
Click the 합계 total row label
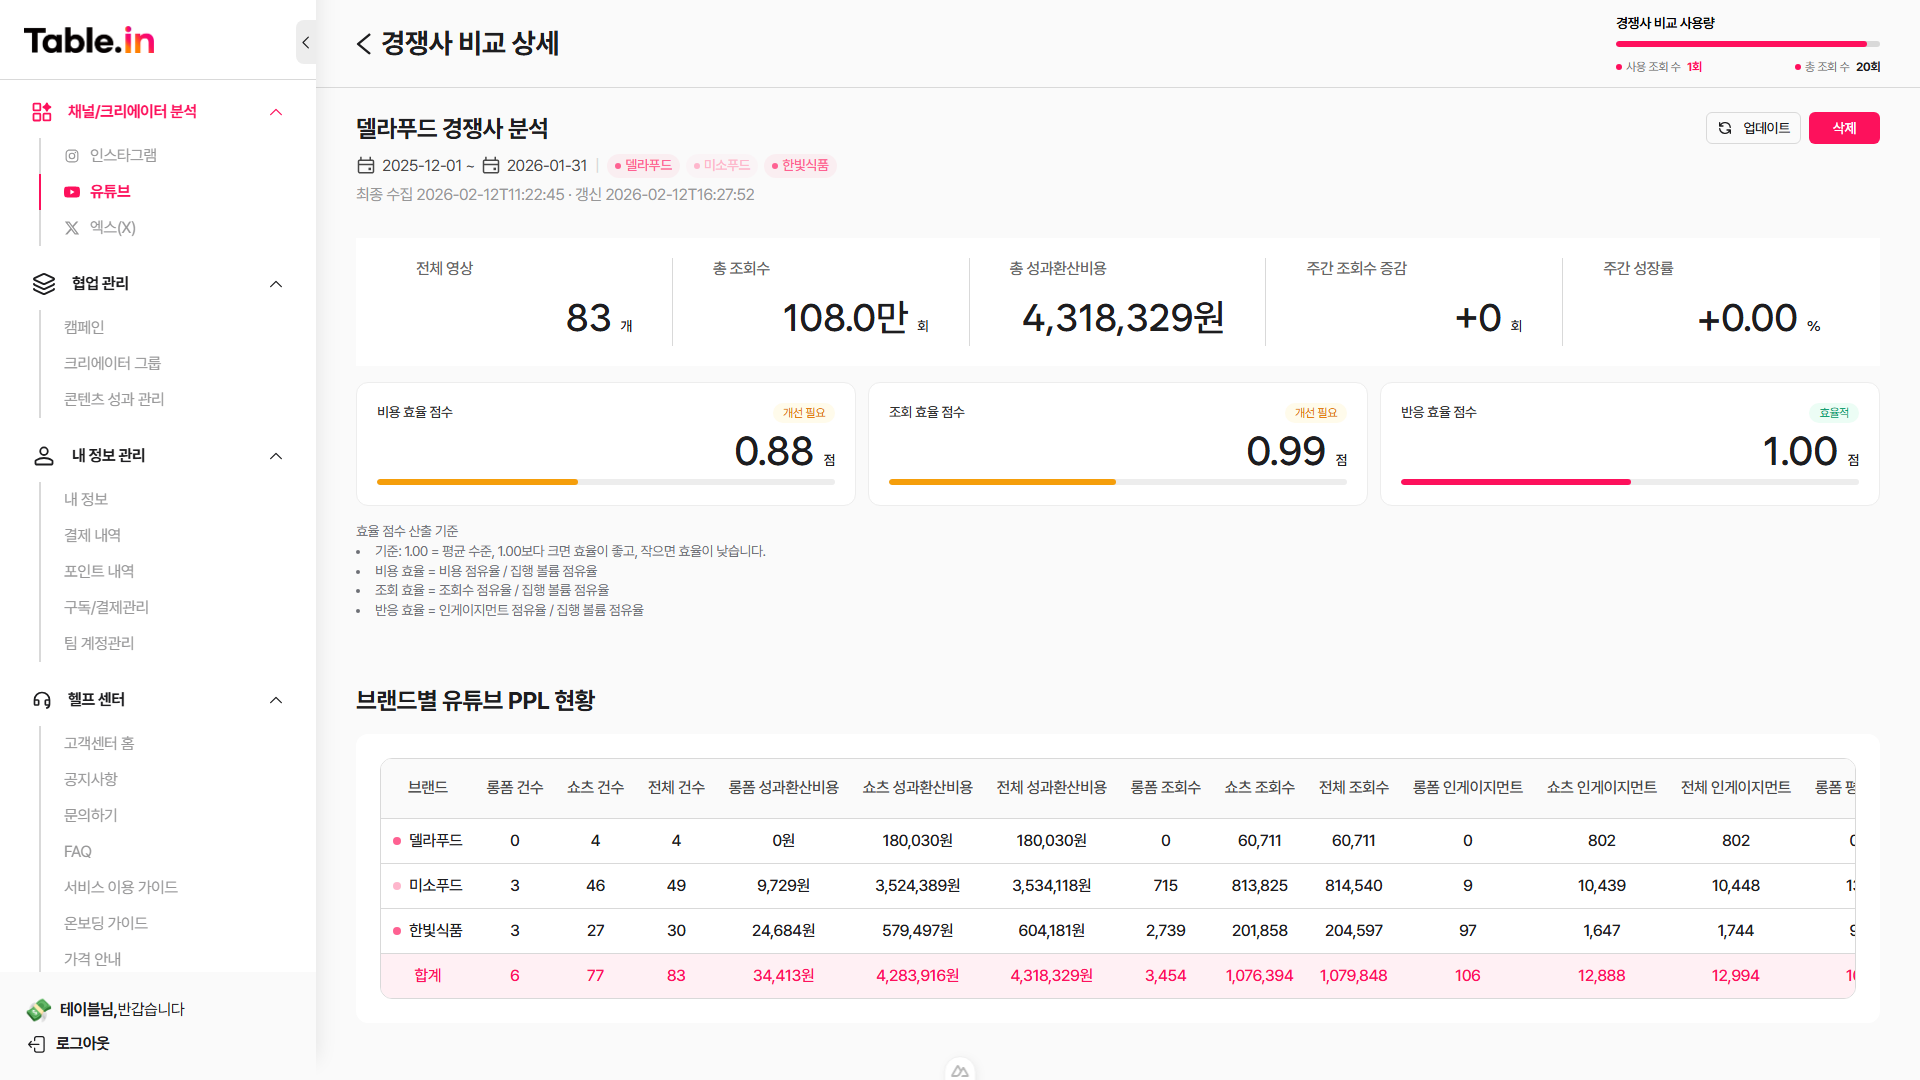428,976
